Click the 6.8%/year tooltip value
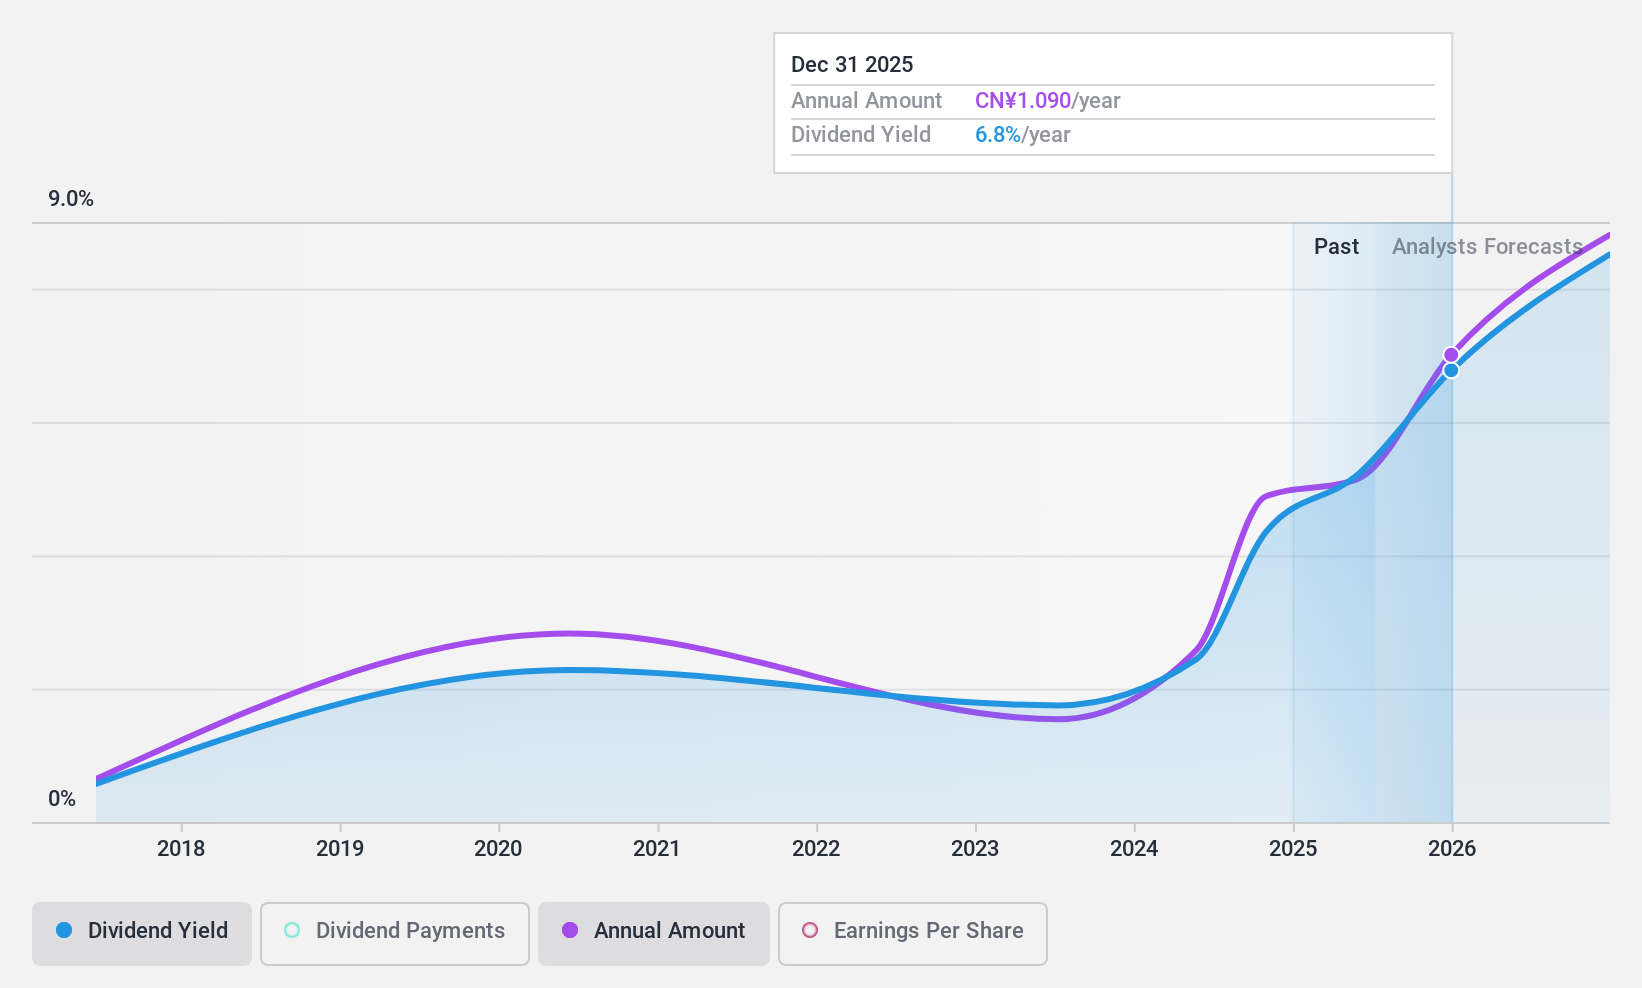1642x988 pixels. click(1023, 135)
